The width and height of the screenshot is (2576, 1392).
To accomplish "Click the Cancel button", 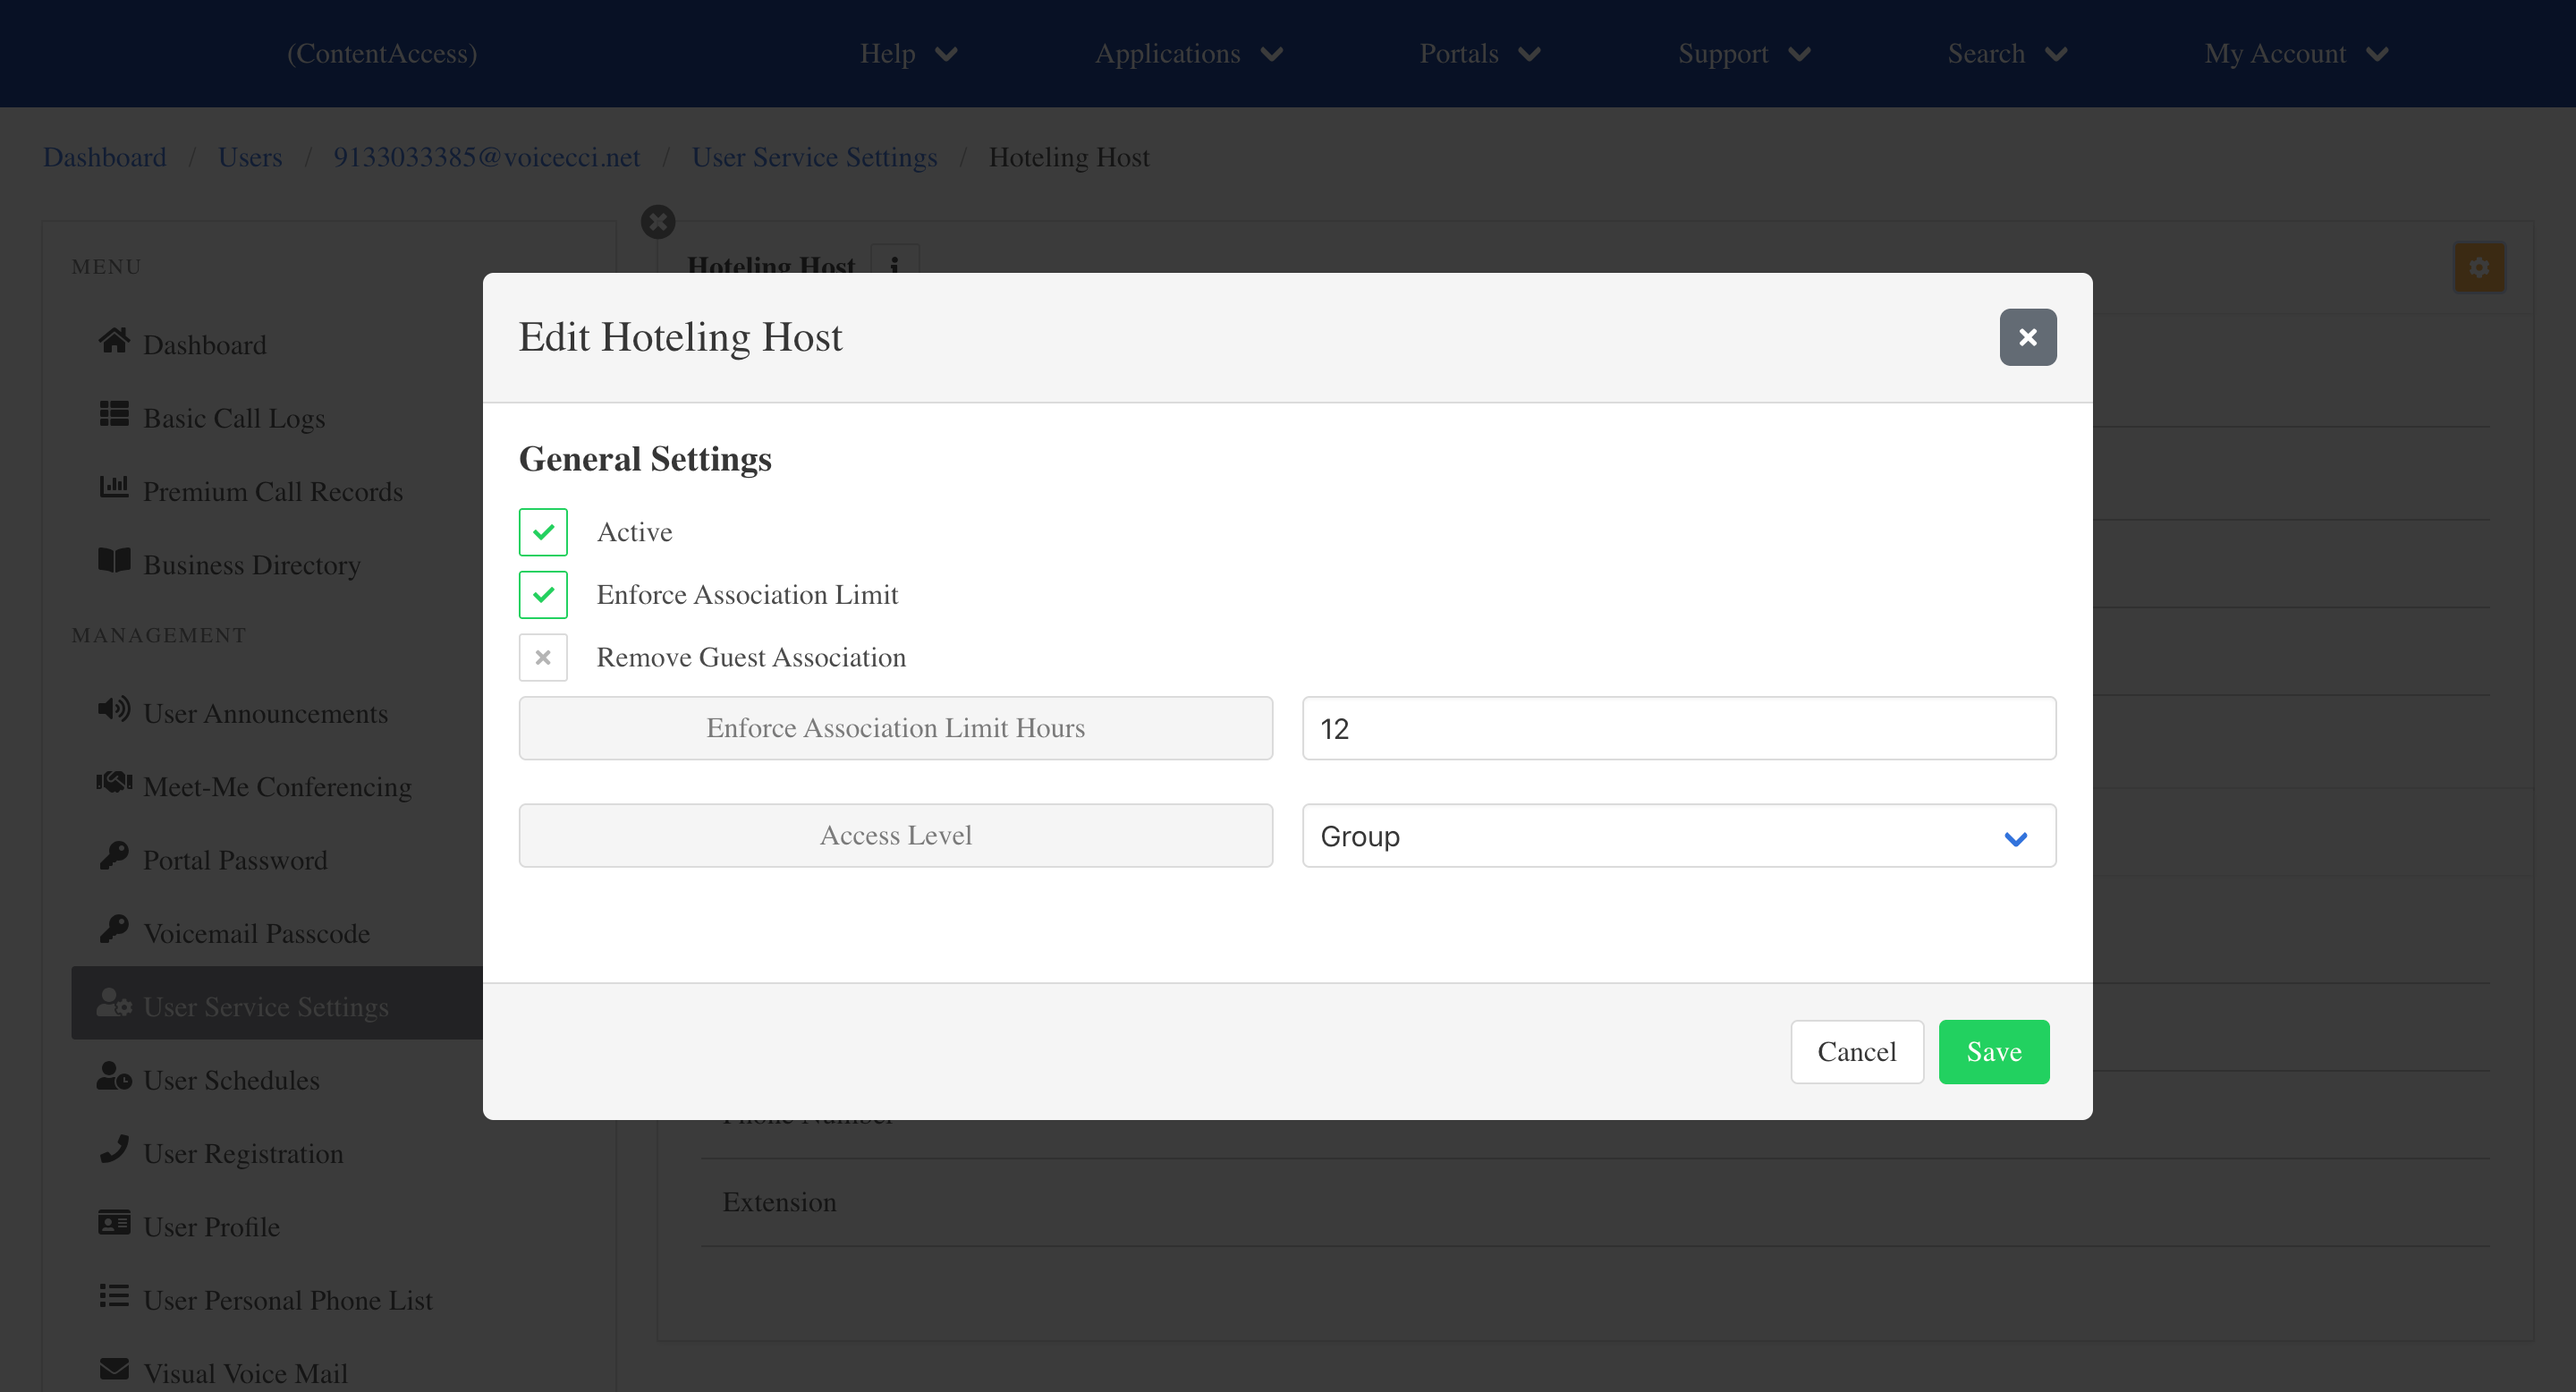I will coord(1856,1052).
